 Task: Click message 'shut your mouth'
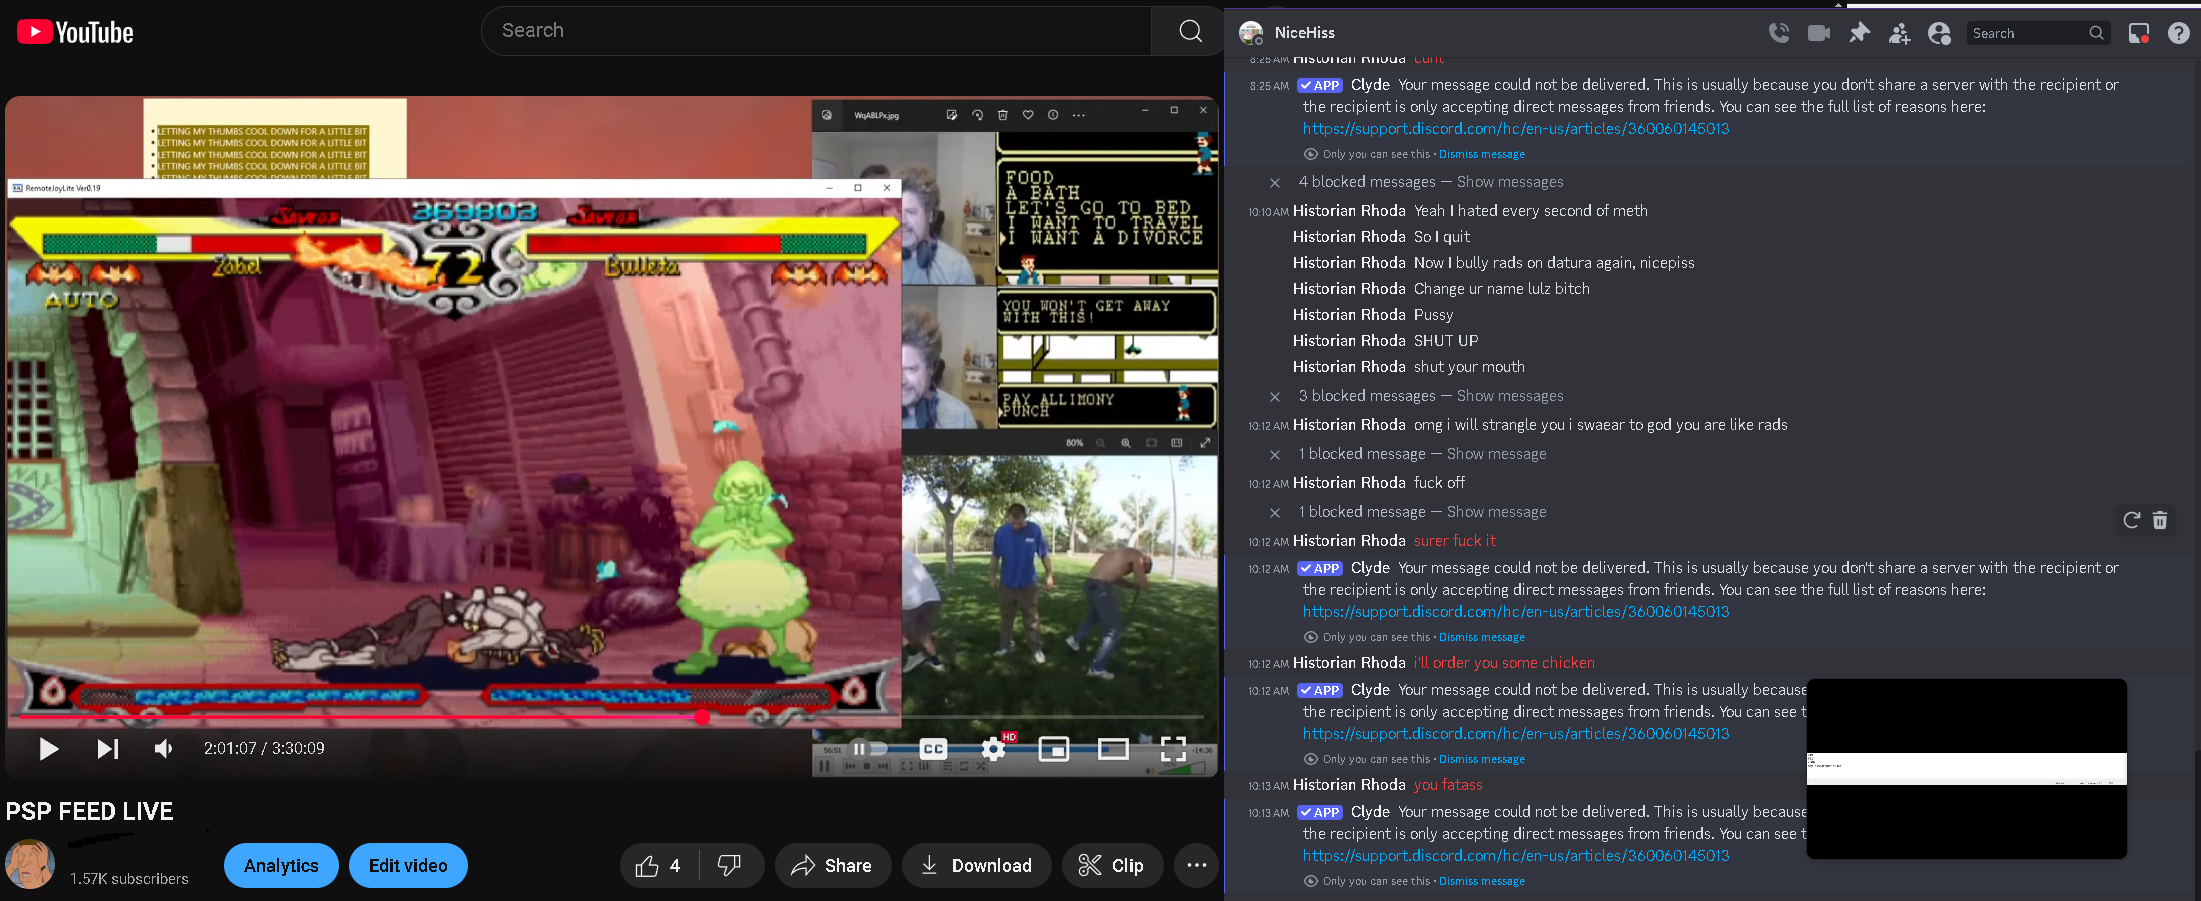point(1469,367)
